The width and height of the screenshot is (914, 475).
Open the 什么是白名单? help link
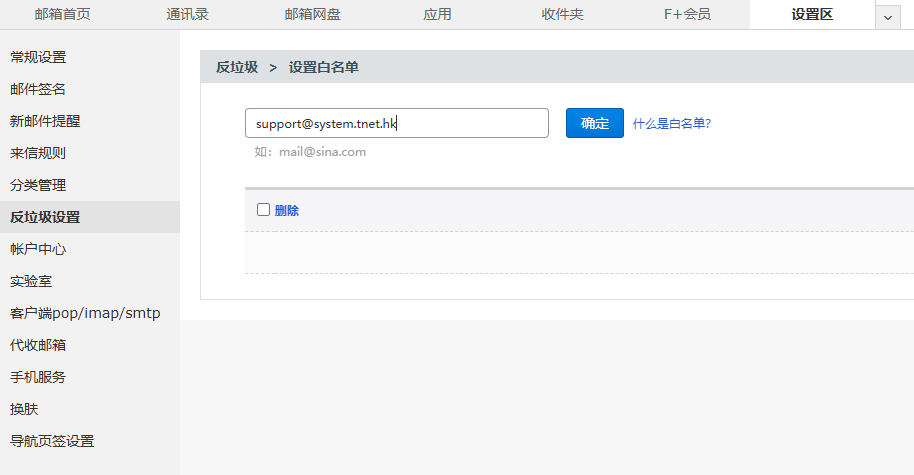pyautogui.click(x=671, y=124)
